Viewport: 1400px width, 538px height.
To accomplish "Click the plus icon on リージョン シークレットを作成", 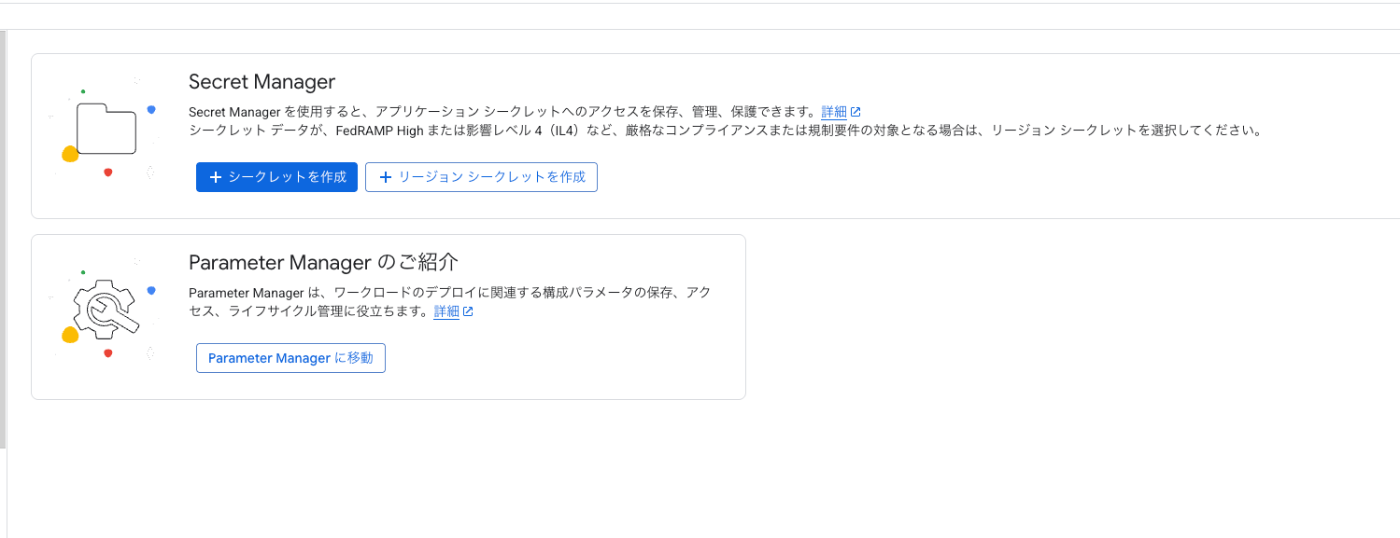I will pyautogui.click(x=385, y=177).
